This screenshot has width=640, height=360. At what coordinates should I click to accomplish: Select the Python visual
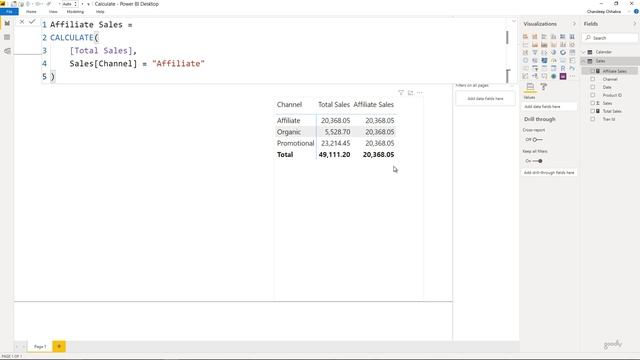tap(572, 68)
